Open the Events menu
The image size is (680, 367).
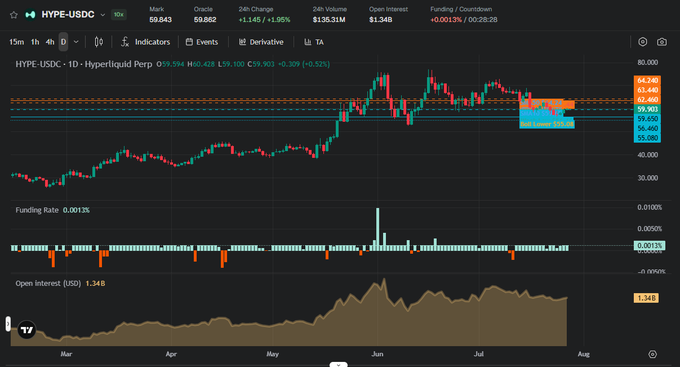202,42
